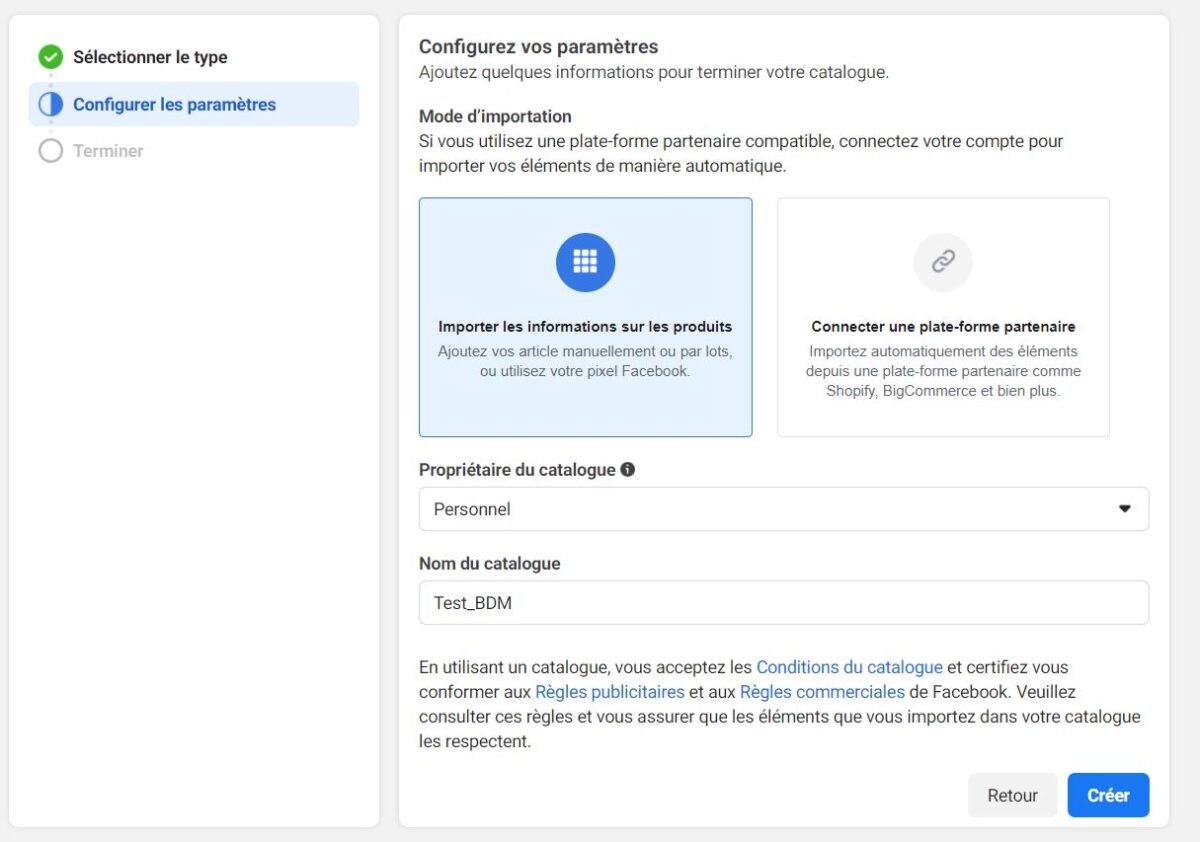Image resolution: width=1200 pixels, height=842 pixels.
Task: Open the 'Conditions du catalogue' link
Action: tap(849, 667)
